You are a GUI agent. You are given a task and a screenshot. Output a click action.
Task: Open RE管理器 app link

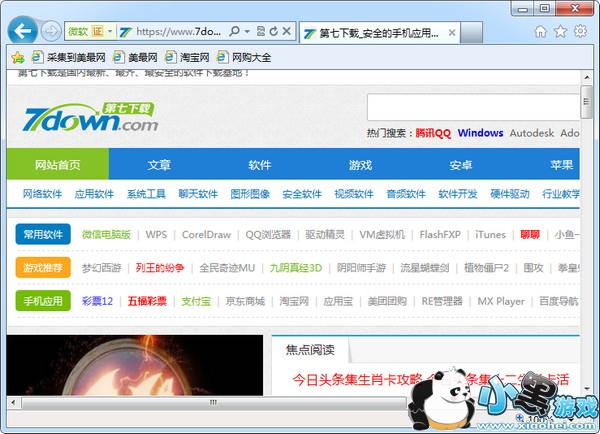(442, 301)
